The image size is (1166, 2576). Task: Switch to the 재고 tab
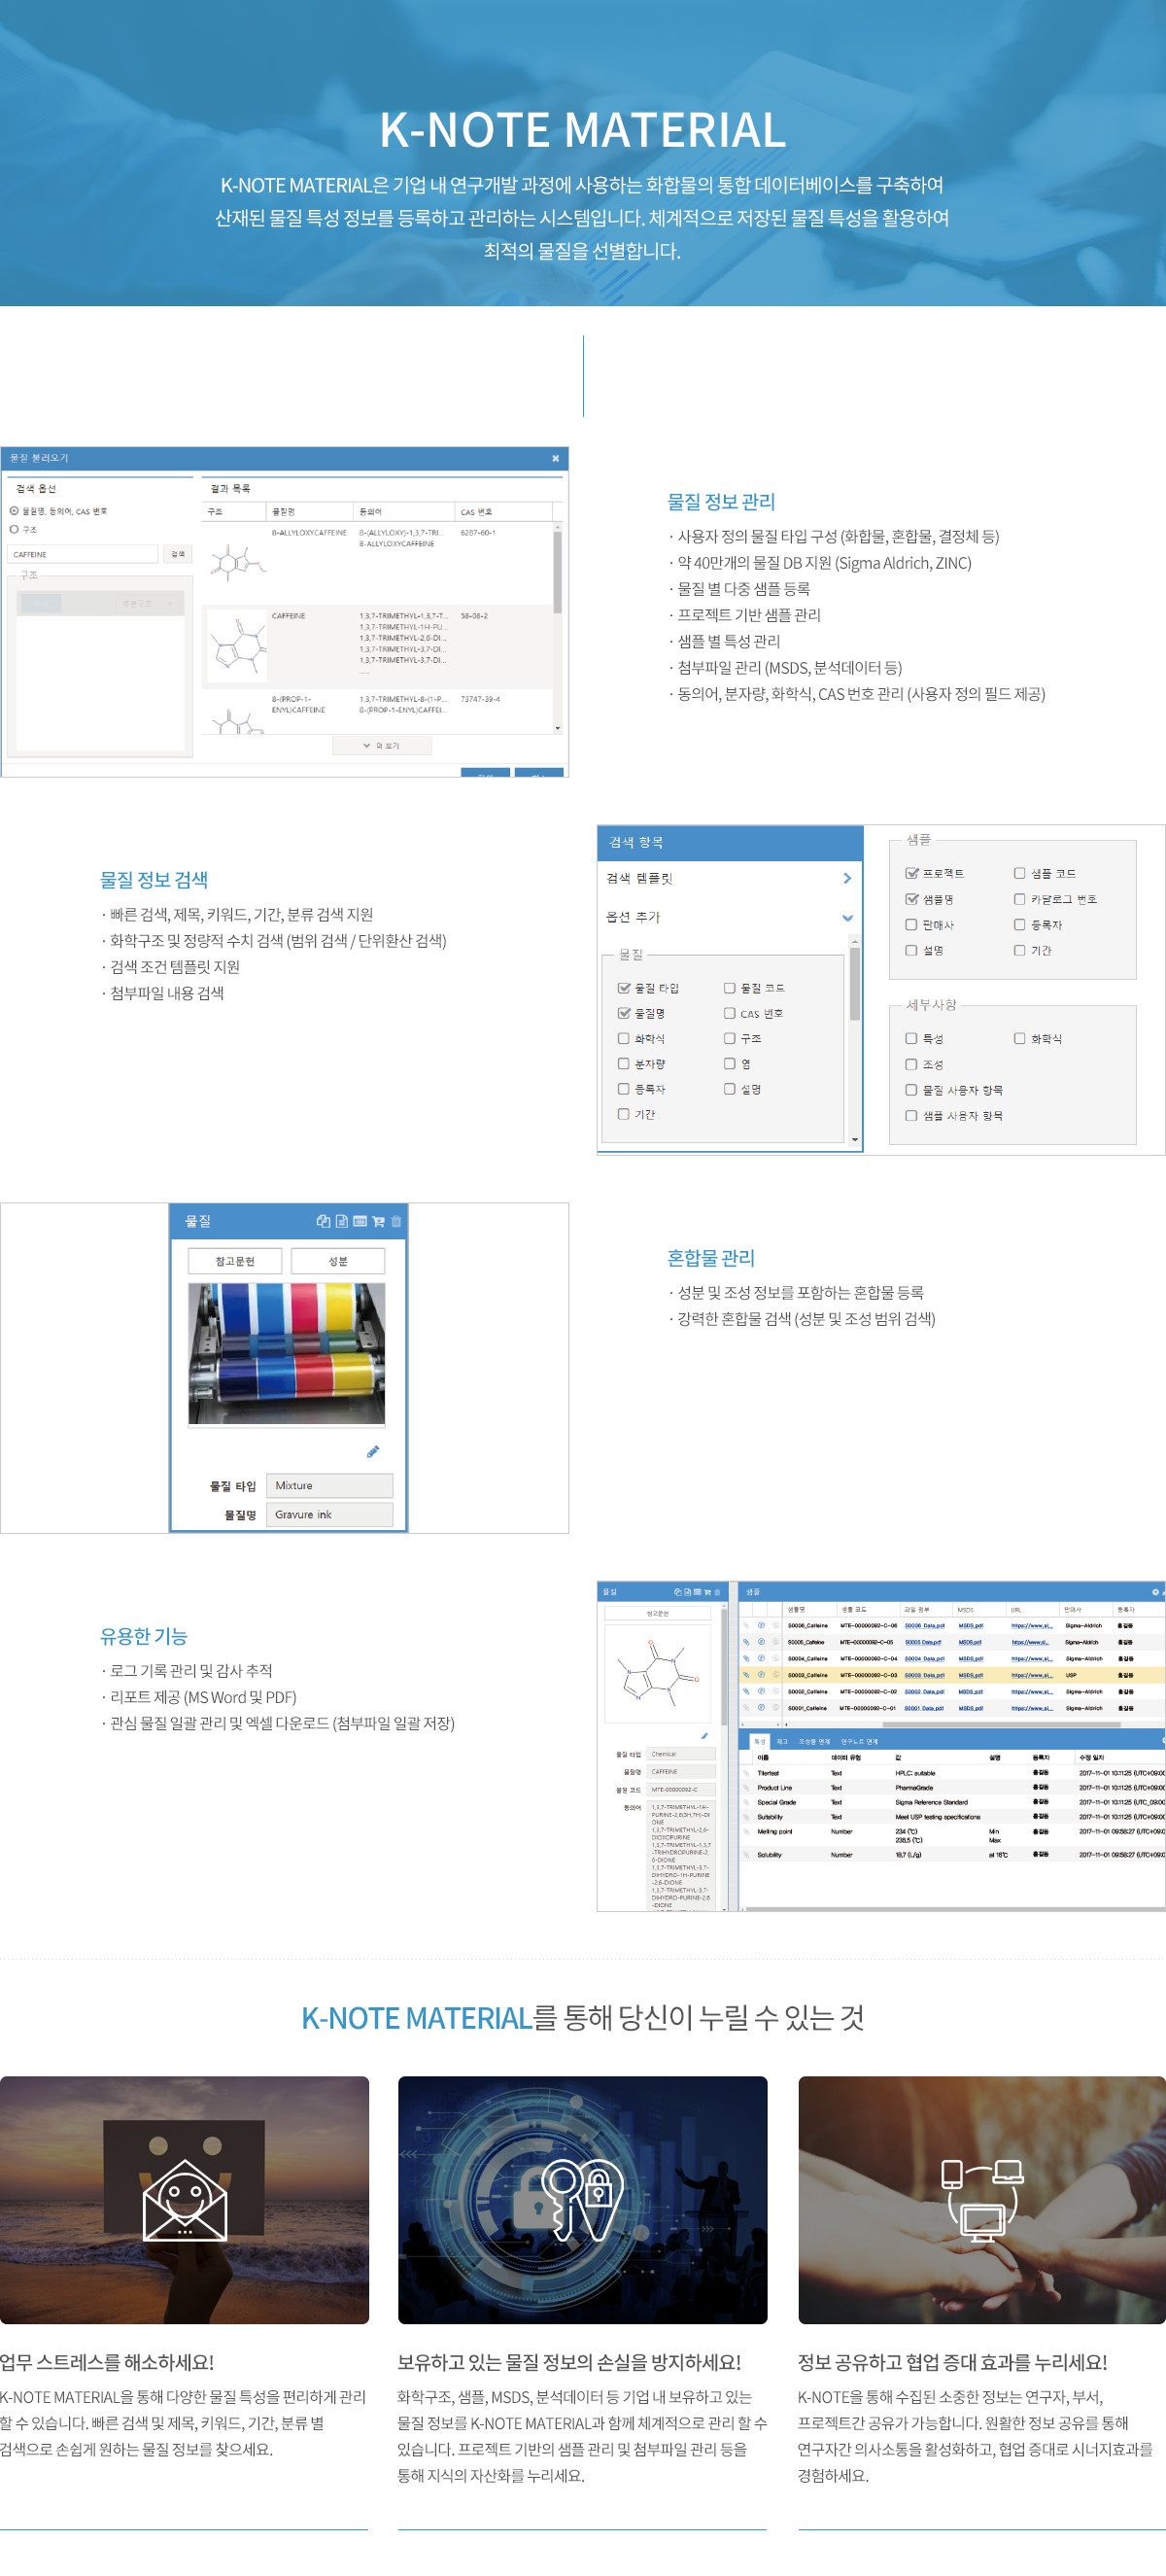pos(782,1742)
